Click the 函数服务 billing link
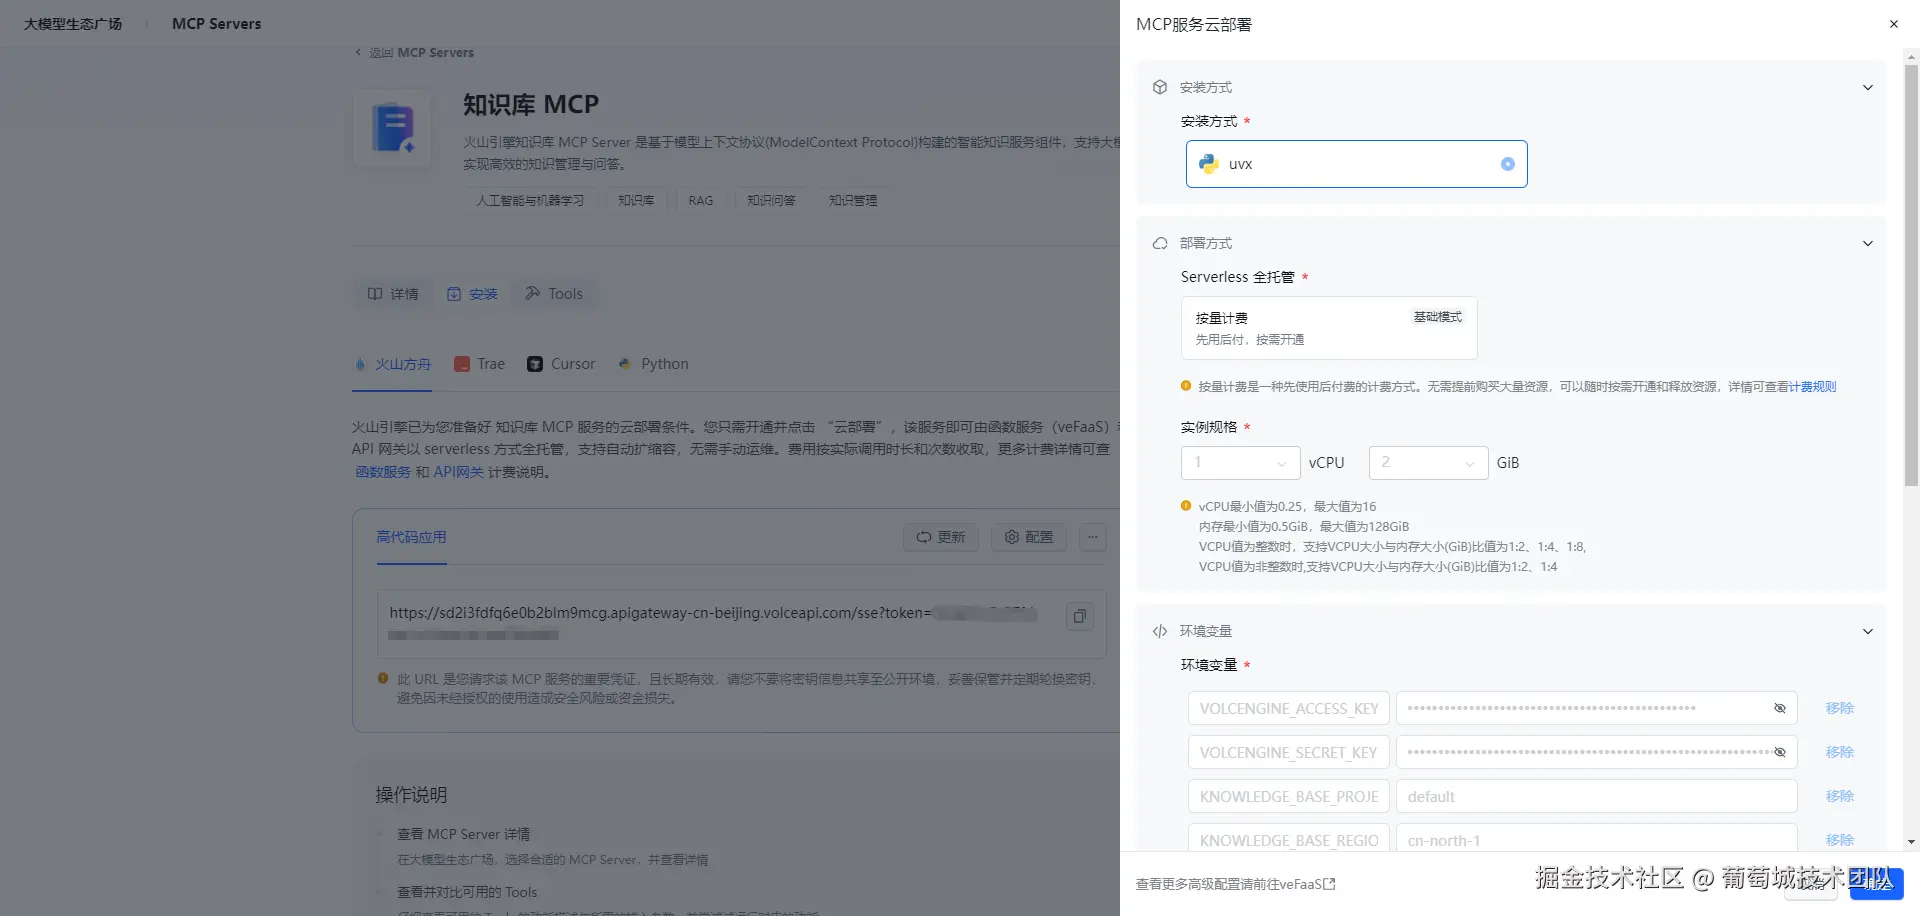This screenshot has width=1920, height=916. 383,472
